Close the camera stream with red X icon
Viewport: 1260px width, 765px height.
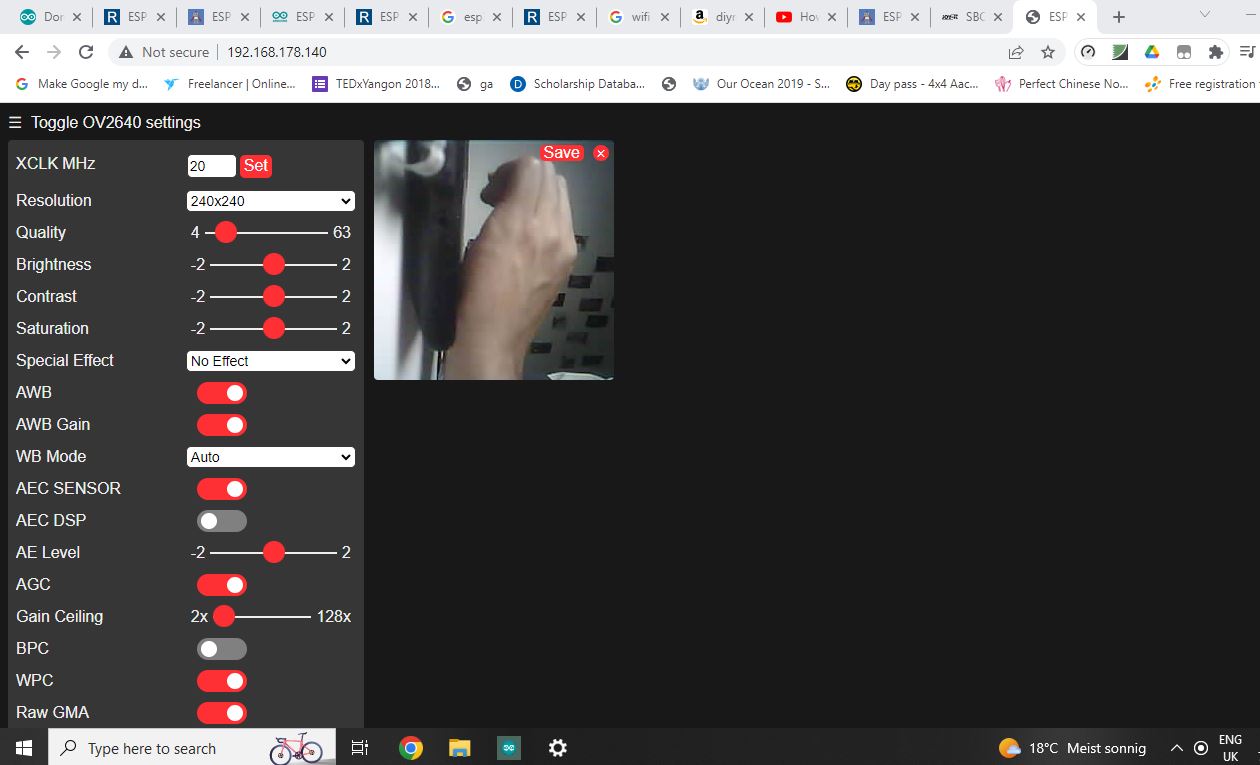tap(600, 153)
